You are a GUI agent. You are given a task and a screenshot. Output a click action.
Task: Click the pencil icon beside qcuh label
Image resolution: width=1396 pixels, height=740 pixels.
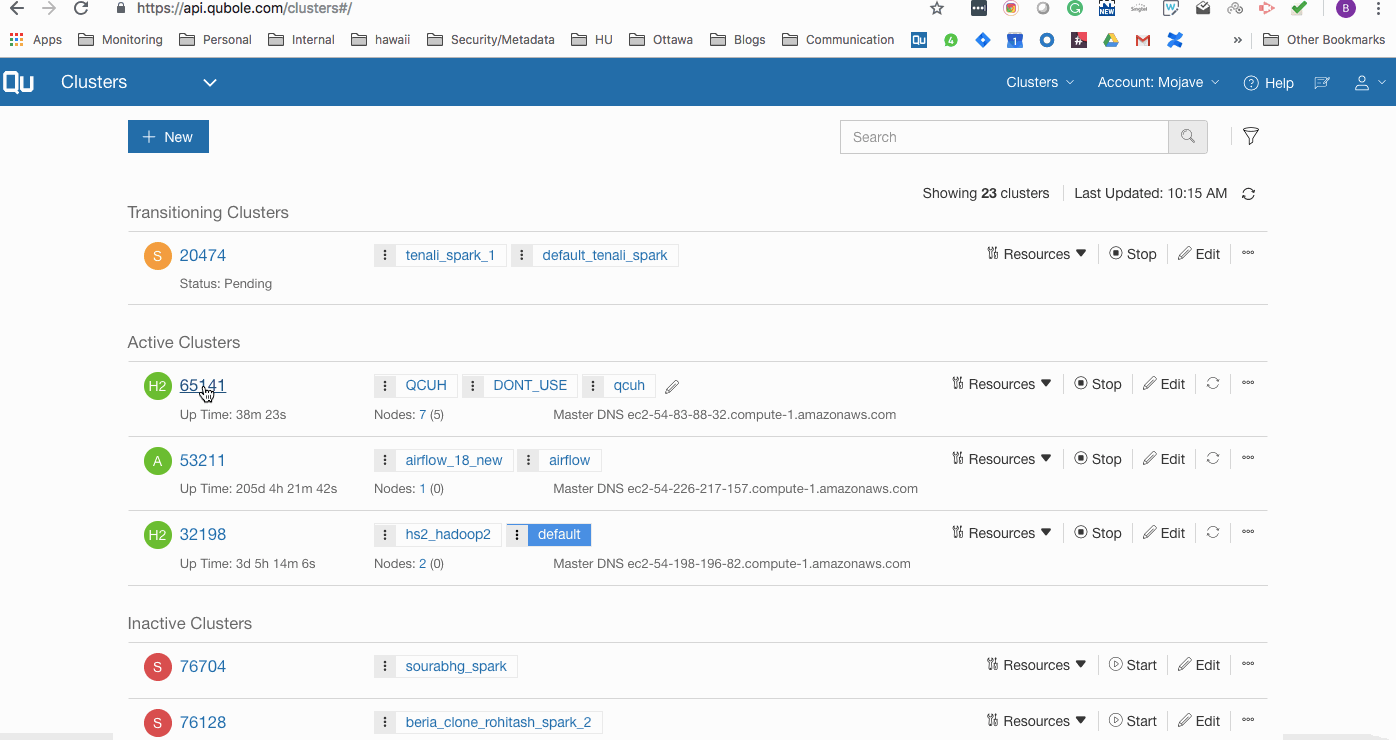pyautogui.click(x=672, y=386)
